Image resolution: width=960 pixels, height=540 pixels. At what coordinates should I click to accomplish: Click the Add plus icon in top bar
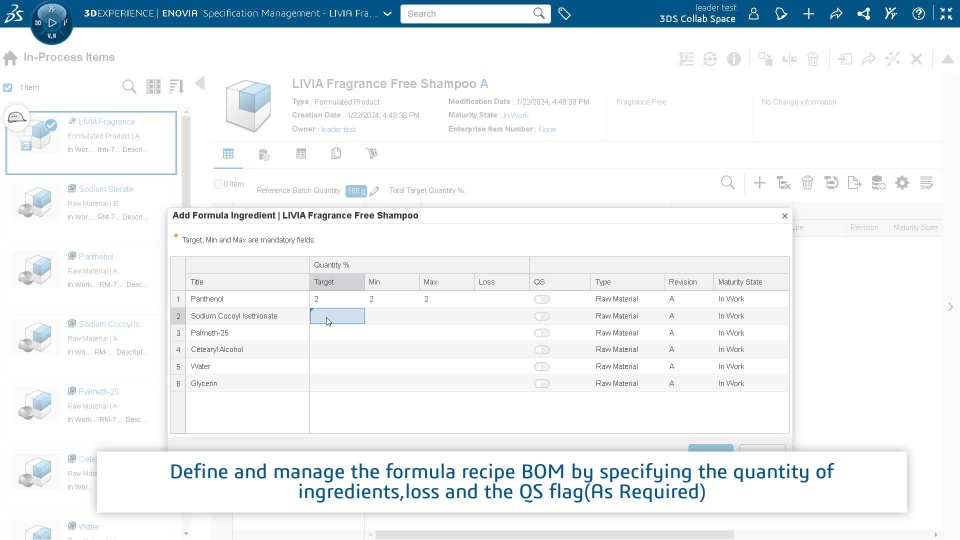(809, 13)
